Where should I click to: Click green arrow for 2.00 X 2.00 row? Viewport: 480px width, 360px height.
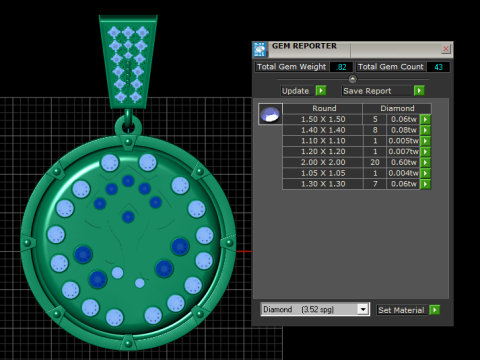pyautogui.click(x=425, y=162)
